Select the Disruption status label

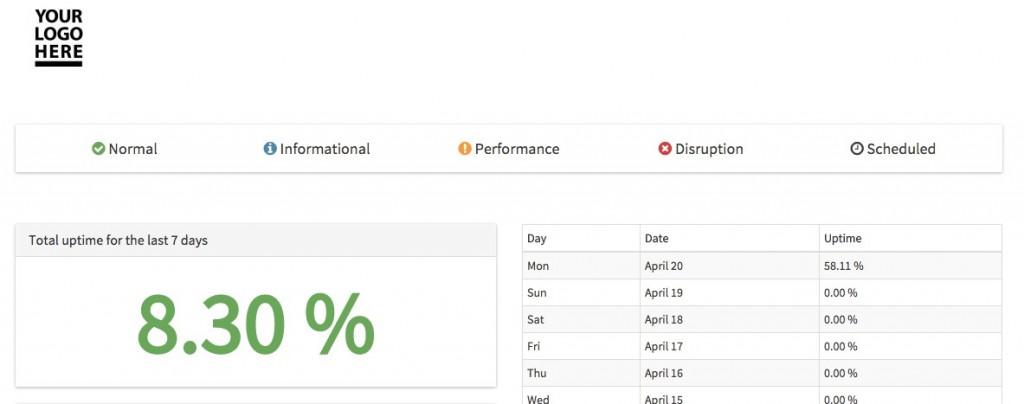[709, 149]
